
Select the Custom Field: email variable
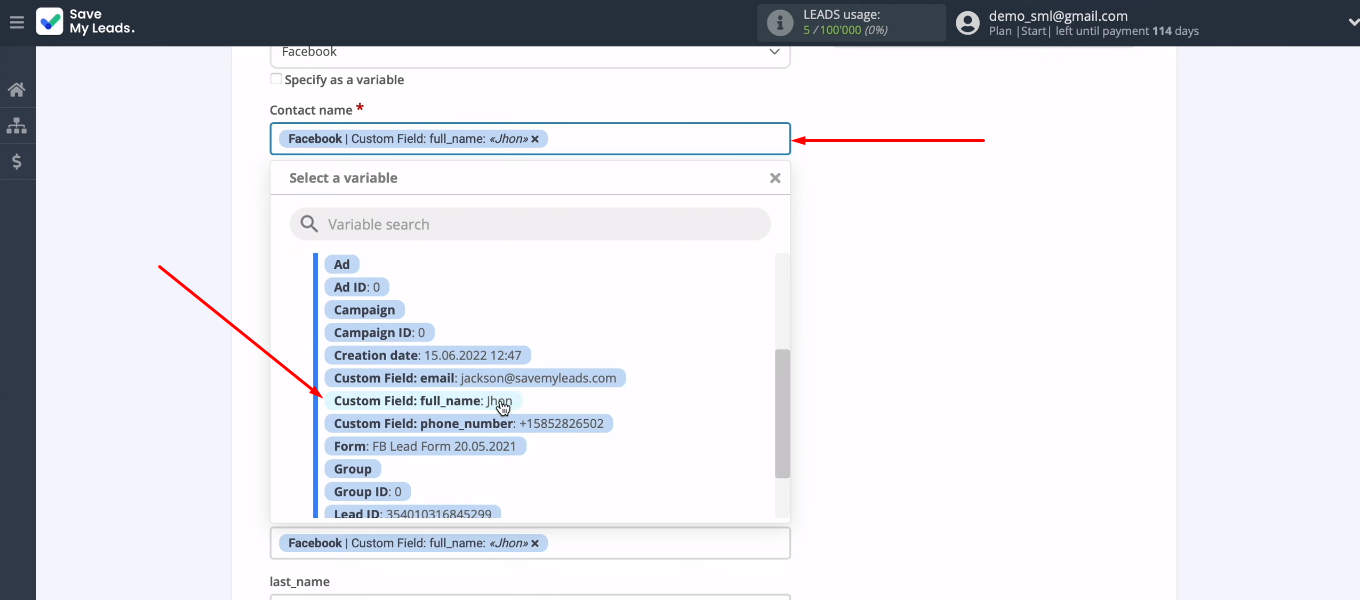click(475, 378)
